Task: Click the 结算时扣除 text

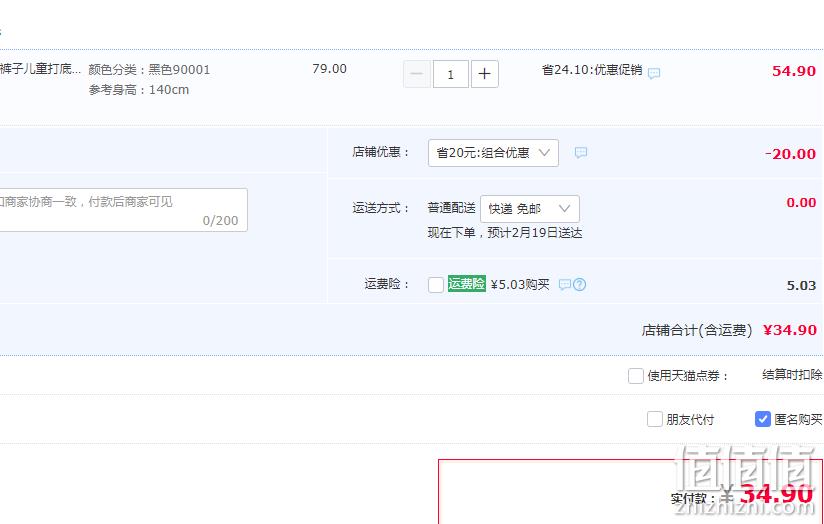Action: pos(792,375)
